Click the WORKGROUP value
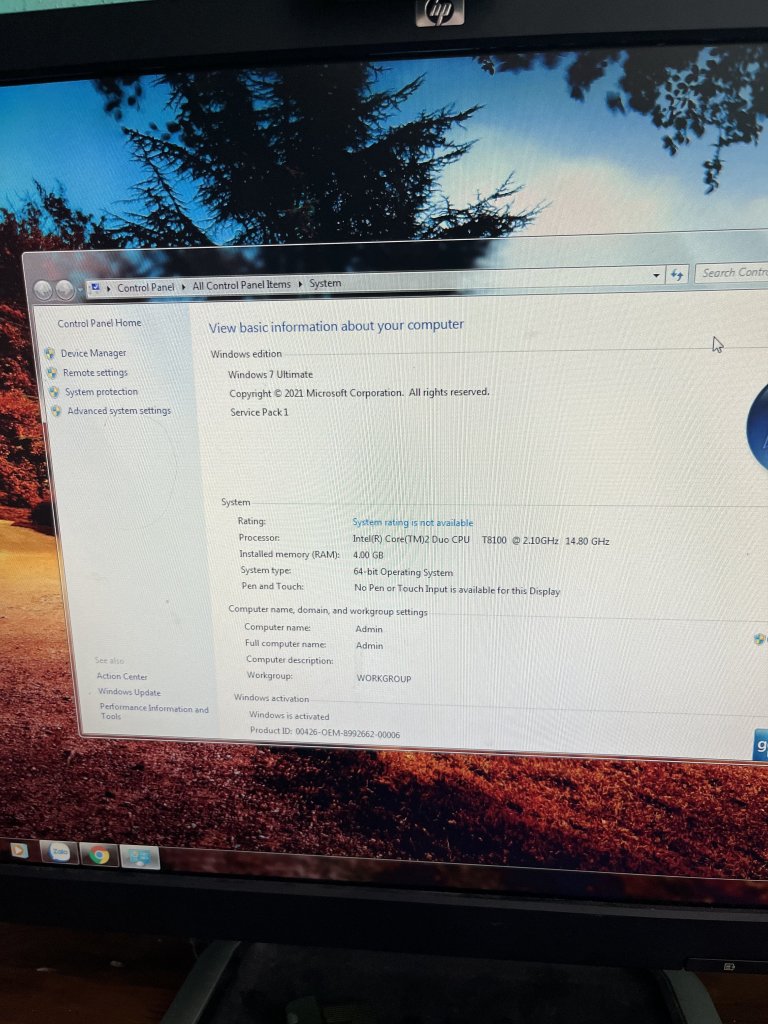The height and width of the screenshot is (1024, 768). pos(384,679)
